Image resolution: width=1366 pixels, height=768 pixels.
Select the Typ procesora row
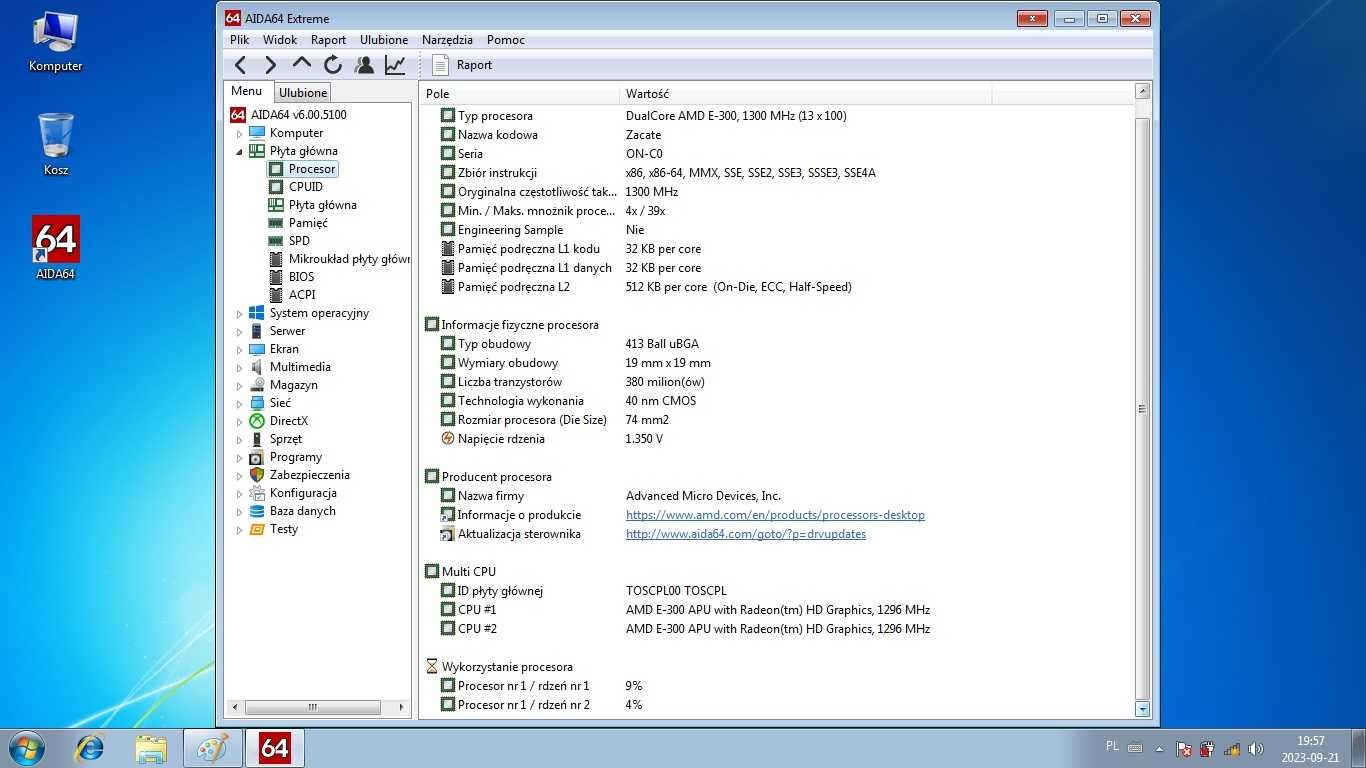[x=778, y=116]
